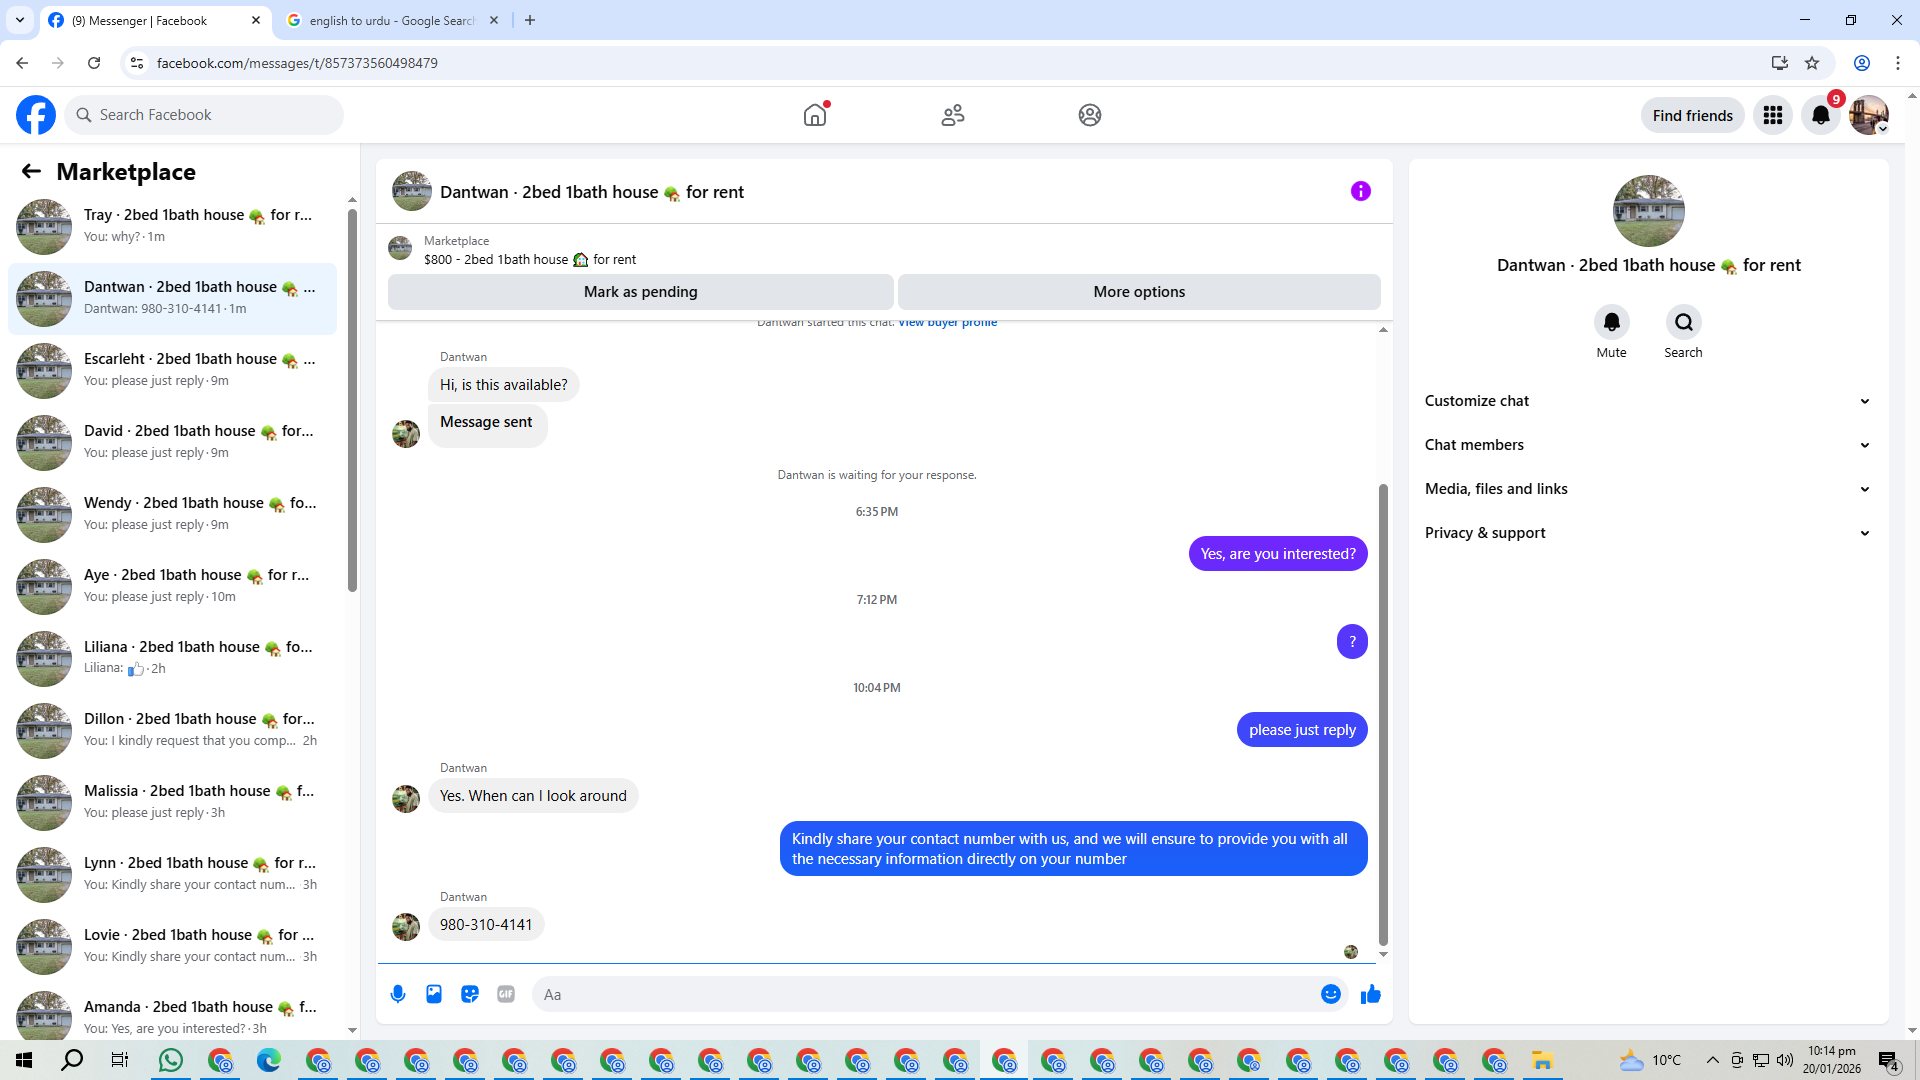The width and height of the screenshot is (1920, 1080).
Task: Expand Customize chat section
Action: [1648, 401]
